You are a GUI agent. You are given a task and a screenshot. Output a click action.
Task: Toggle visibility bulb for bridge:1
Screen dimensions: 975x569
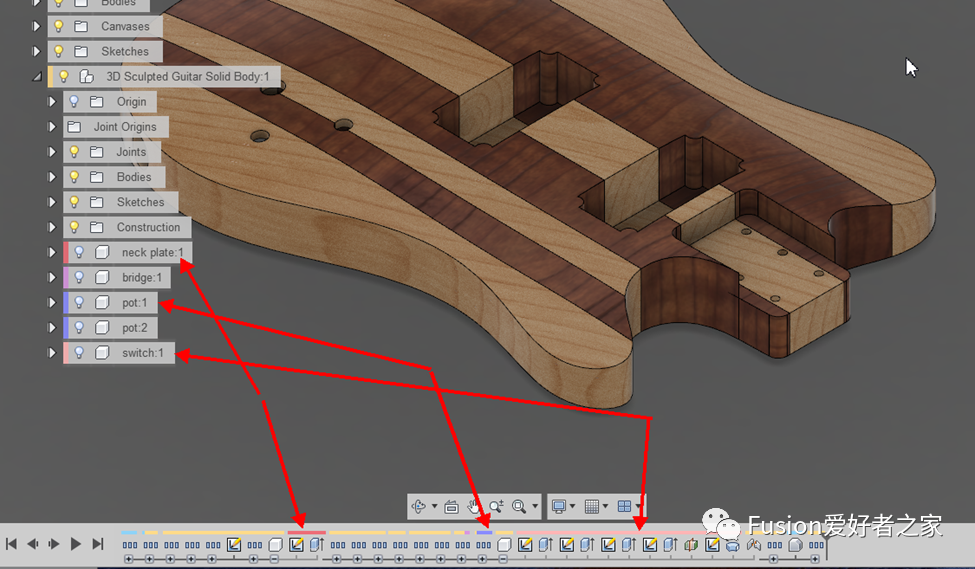(80, 277)
